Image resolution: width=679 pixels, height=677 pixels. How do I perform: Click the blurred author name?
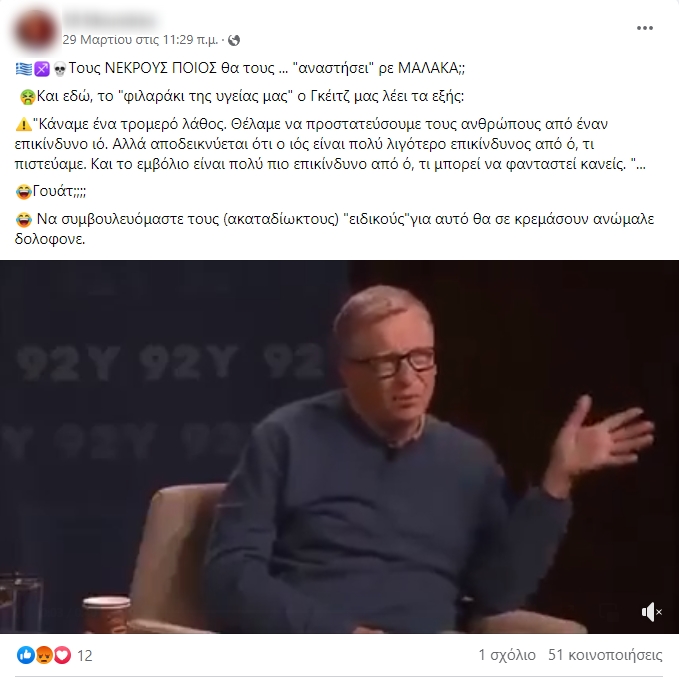(x=109, y=20)
